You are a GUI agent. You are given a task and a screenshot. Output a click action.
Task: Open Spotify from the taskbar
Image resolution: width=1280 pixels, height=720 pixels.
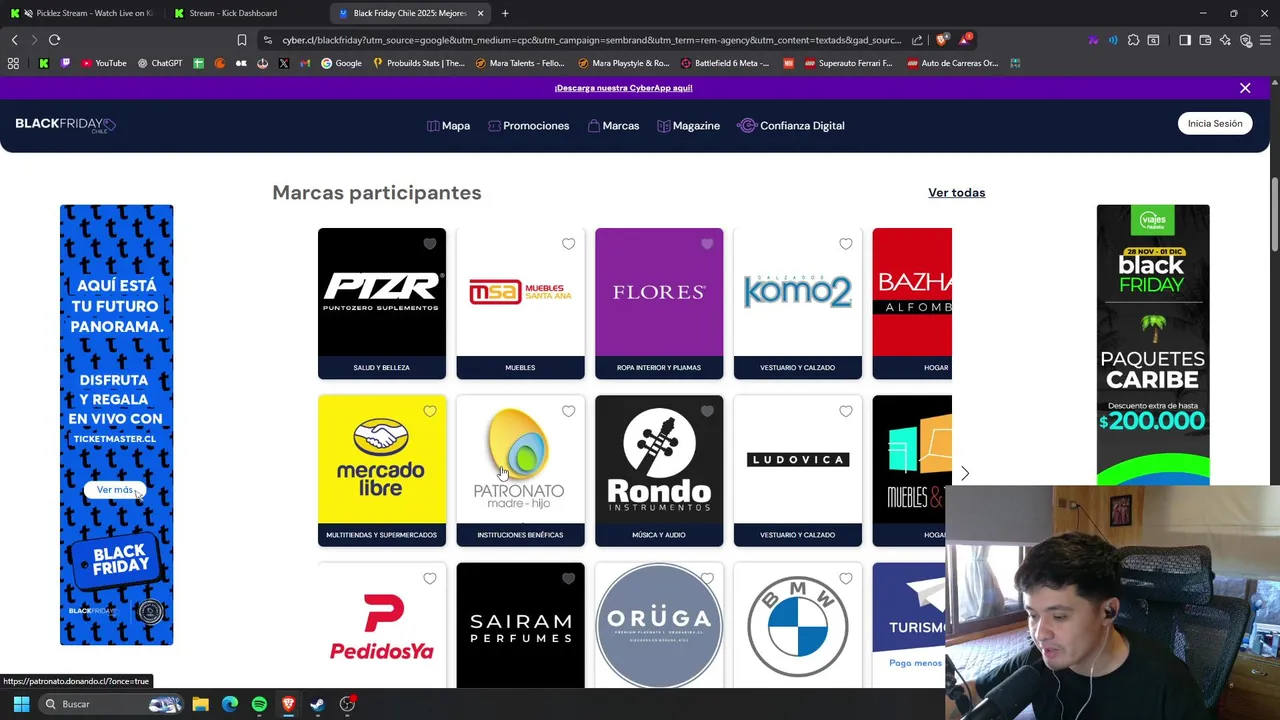tap(259, 704)
